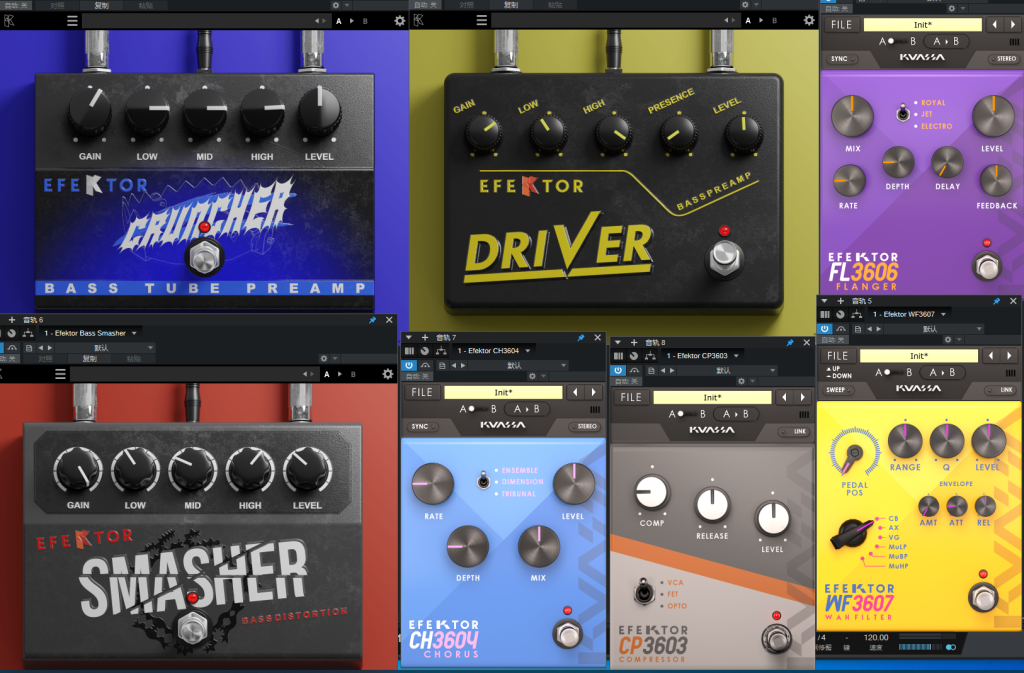Pin the Efektor CP3603 window
1024x673 pixels.
(790, 343)
